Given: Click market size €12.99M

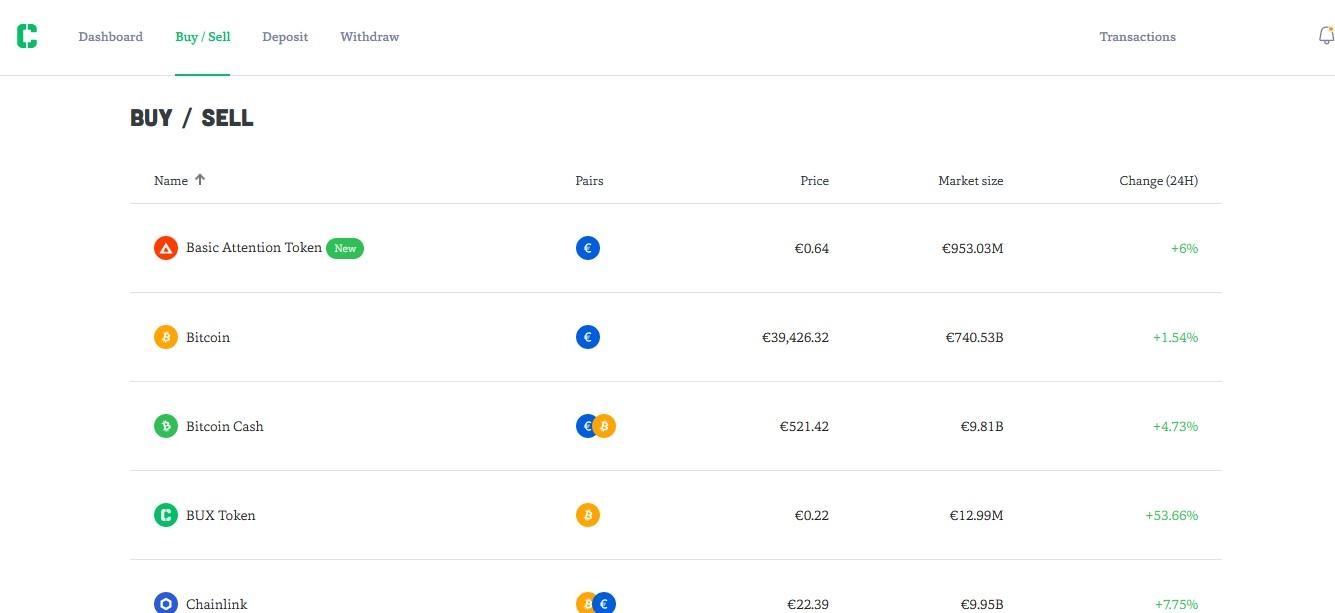Looking at the screenshot, I should coord(977,515).
